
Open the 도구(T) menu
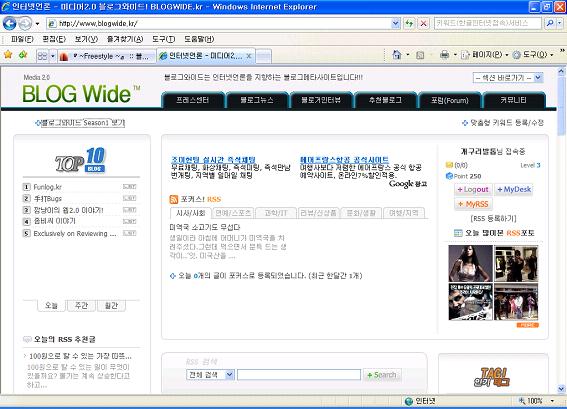point(163,39)
